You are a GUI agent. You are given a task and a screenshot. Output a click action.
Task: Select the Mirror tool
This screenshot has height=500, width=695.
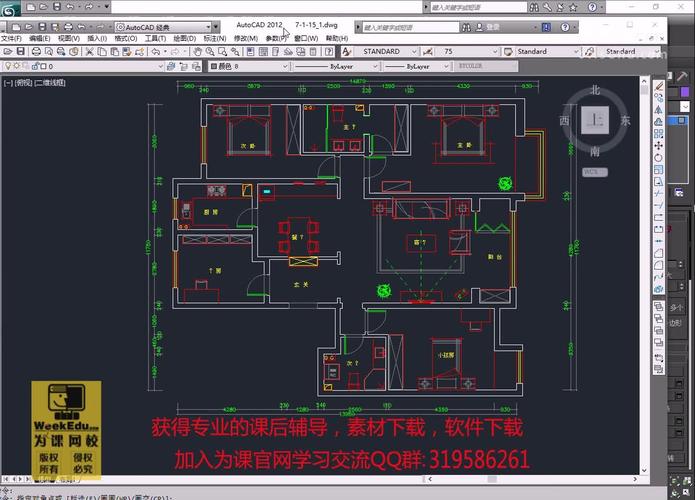click(659, 109)
